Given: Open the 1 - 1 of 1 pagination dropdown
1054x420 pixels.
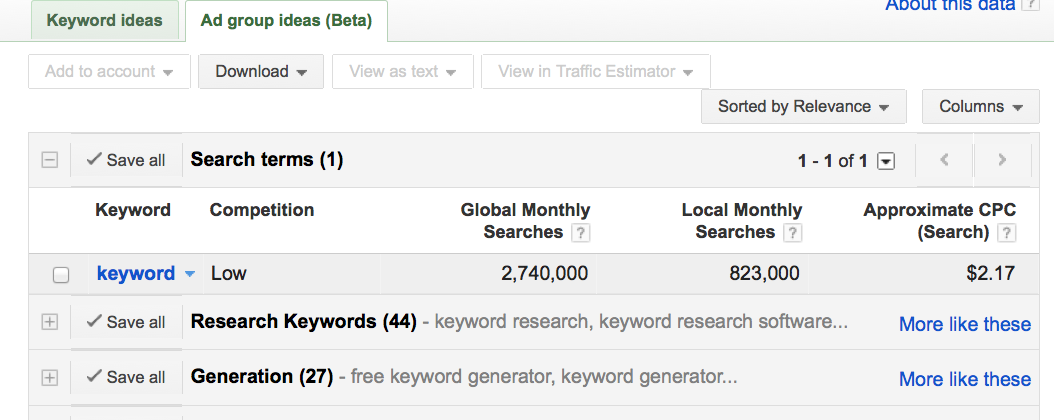Looking at the screenshot, I should (887, 161).
